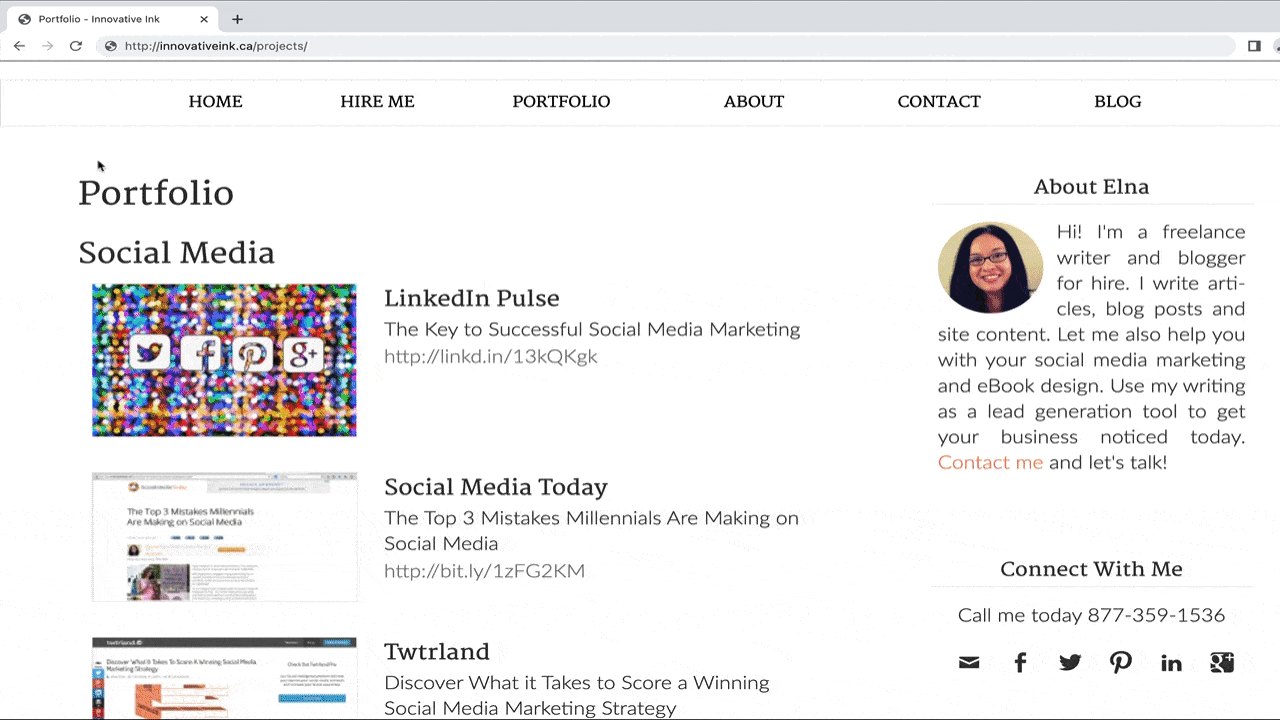Open a new browser tab

tap(237, 19)
